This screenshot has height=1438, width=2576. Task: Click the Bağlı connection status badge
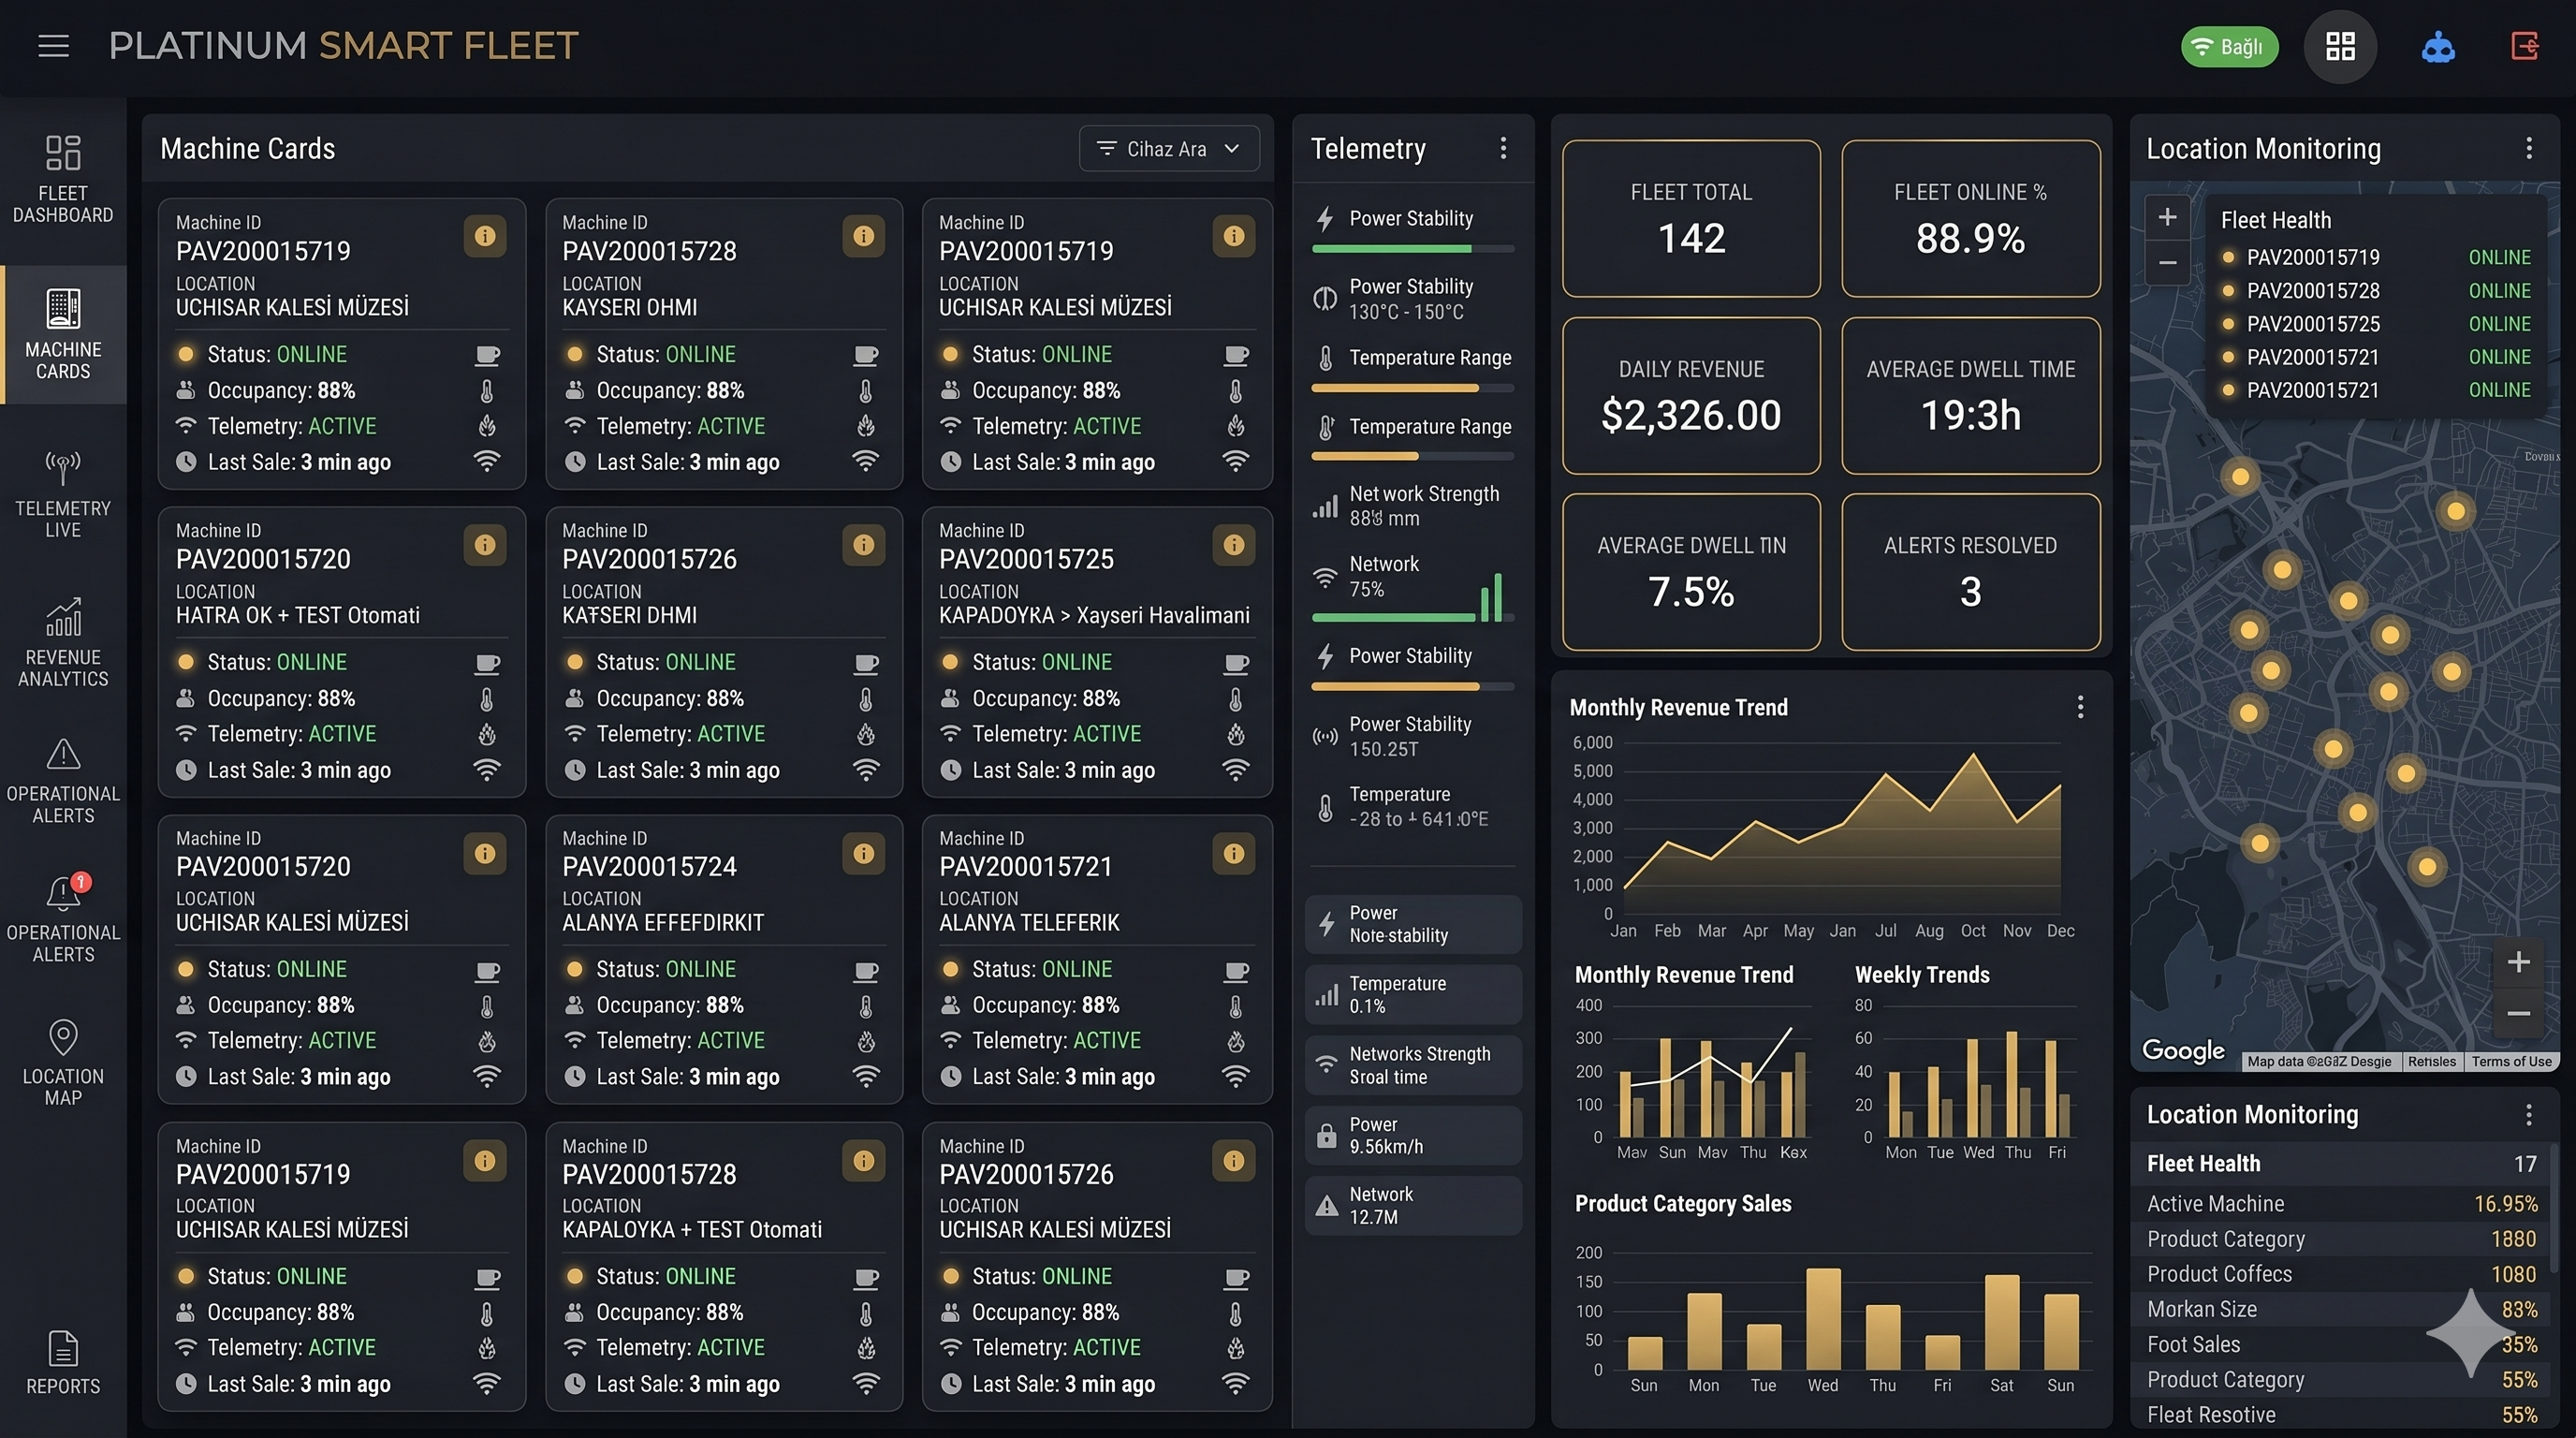[x=2229, y=47]
